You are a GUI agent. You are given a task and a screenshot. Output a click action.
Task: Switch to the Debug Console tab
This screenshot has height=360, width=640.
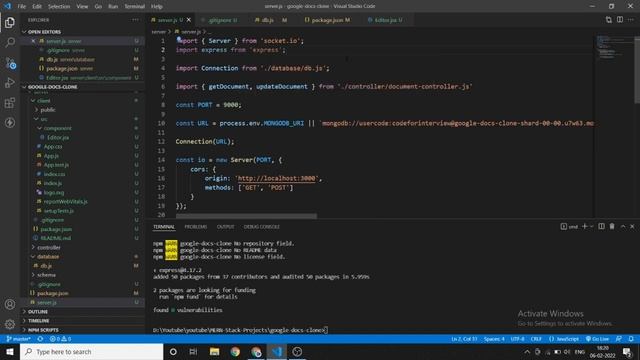click(262, 227)
